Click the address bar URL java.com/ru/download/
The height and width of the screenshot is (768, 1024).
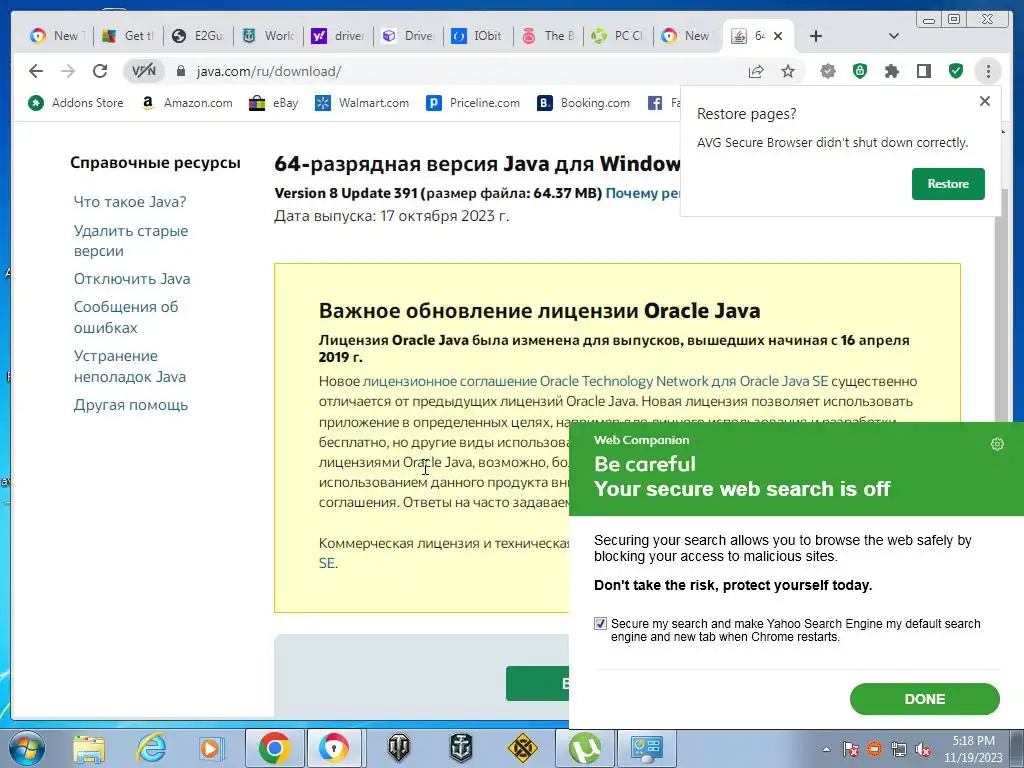[x=269, y=71]
